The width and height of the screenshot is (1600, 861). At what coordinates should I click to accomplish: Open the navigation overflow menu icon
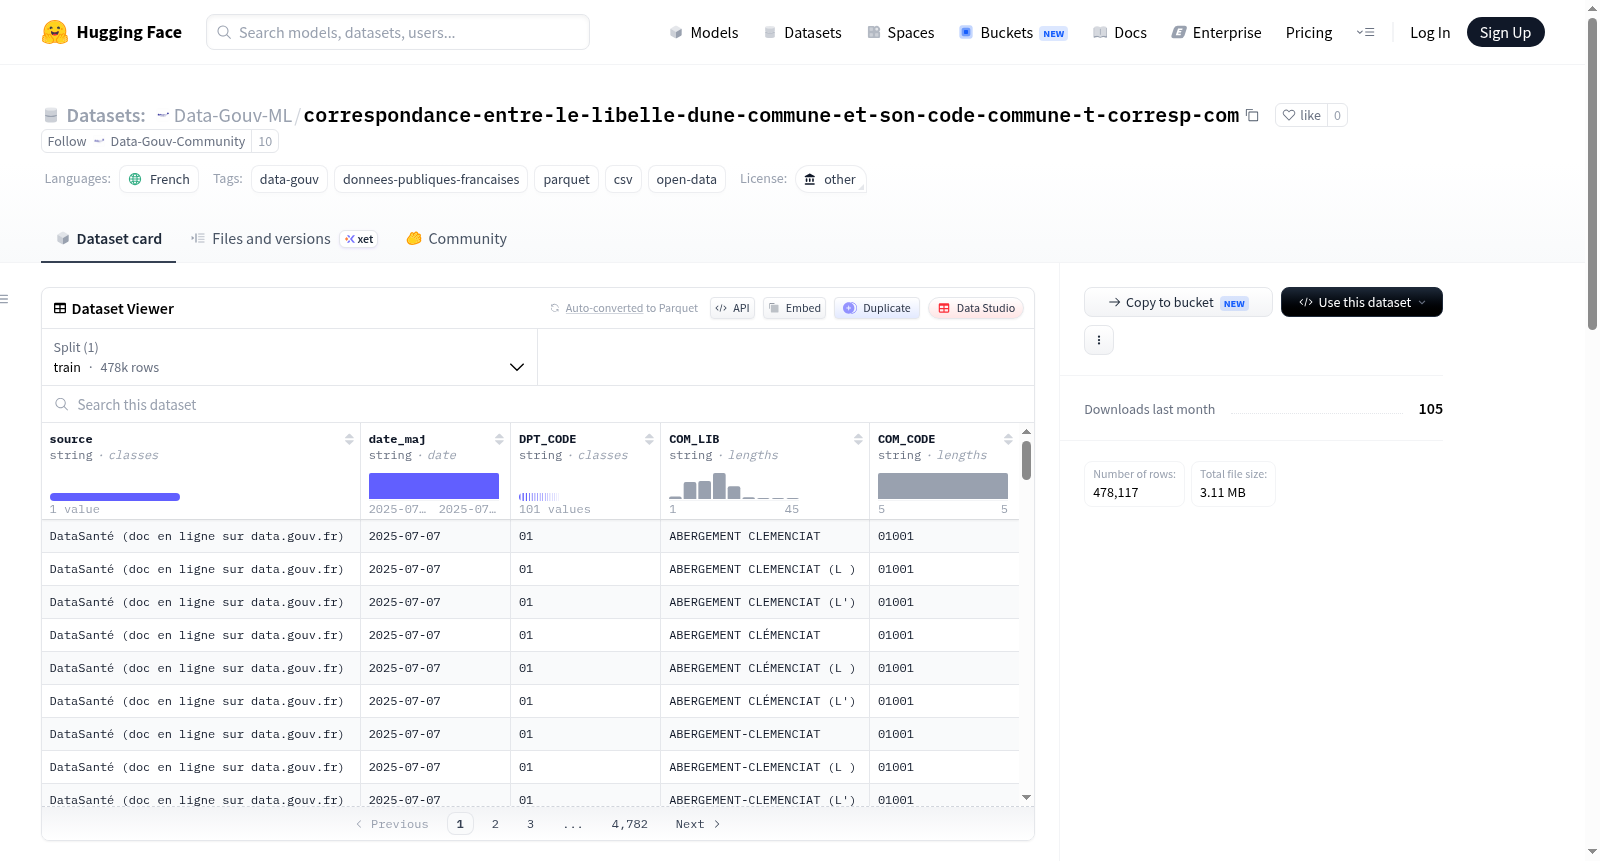click(1365, 32)
